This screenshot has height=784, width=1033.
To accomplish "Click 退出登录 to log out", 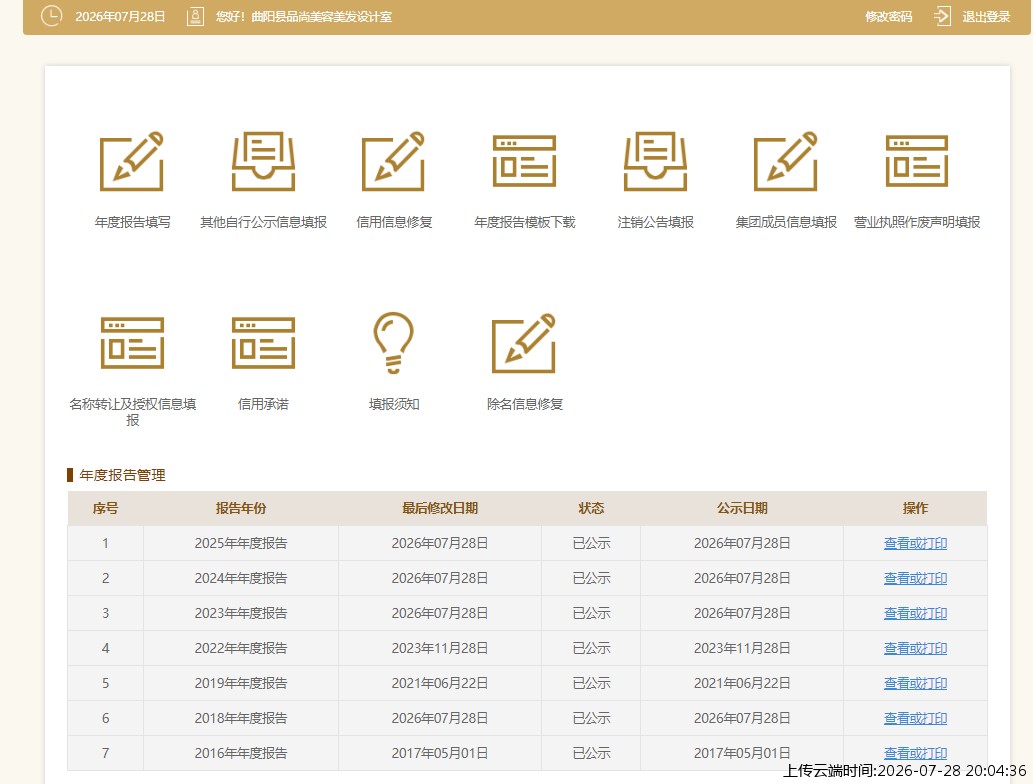I will pyautogui.click(x=986, y=16).
